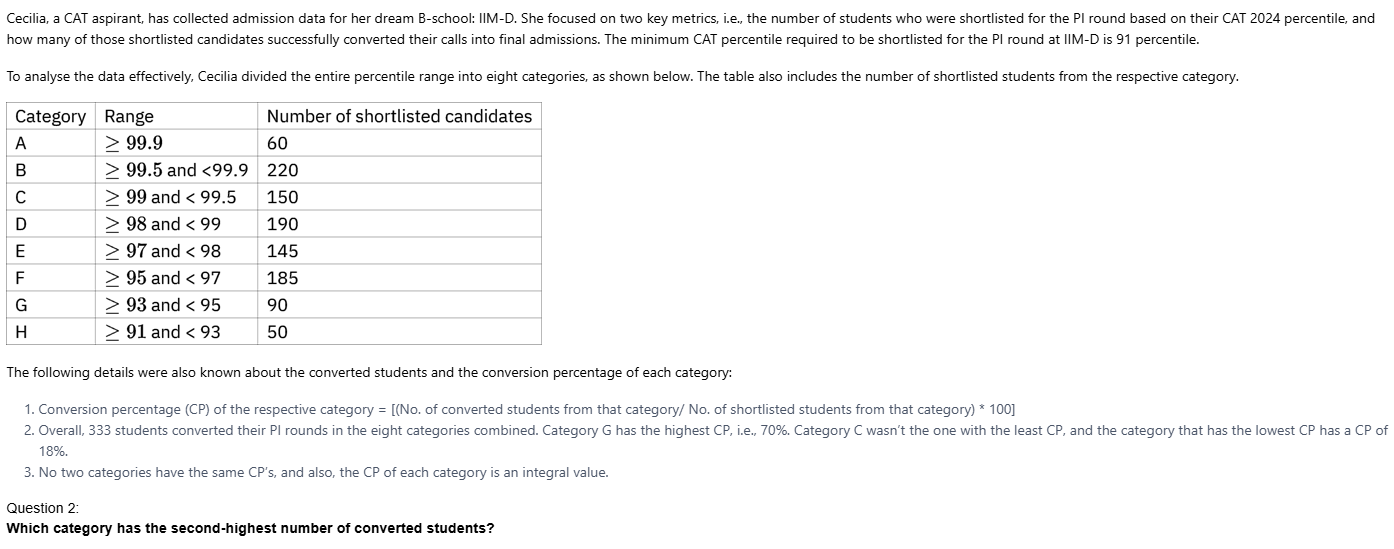
Task: Click the line stating no two categories share CPs
Action: [323, 472]
